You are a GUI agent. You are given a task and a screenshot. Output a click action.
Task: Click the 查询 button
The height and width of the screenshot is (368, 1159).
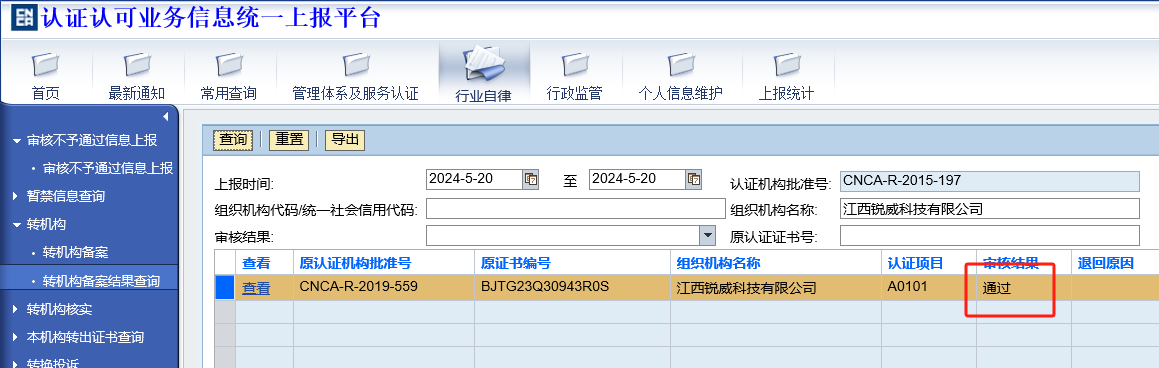click(x=234, y=140)
